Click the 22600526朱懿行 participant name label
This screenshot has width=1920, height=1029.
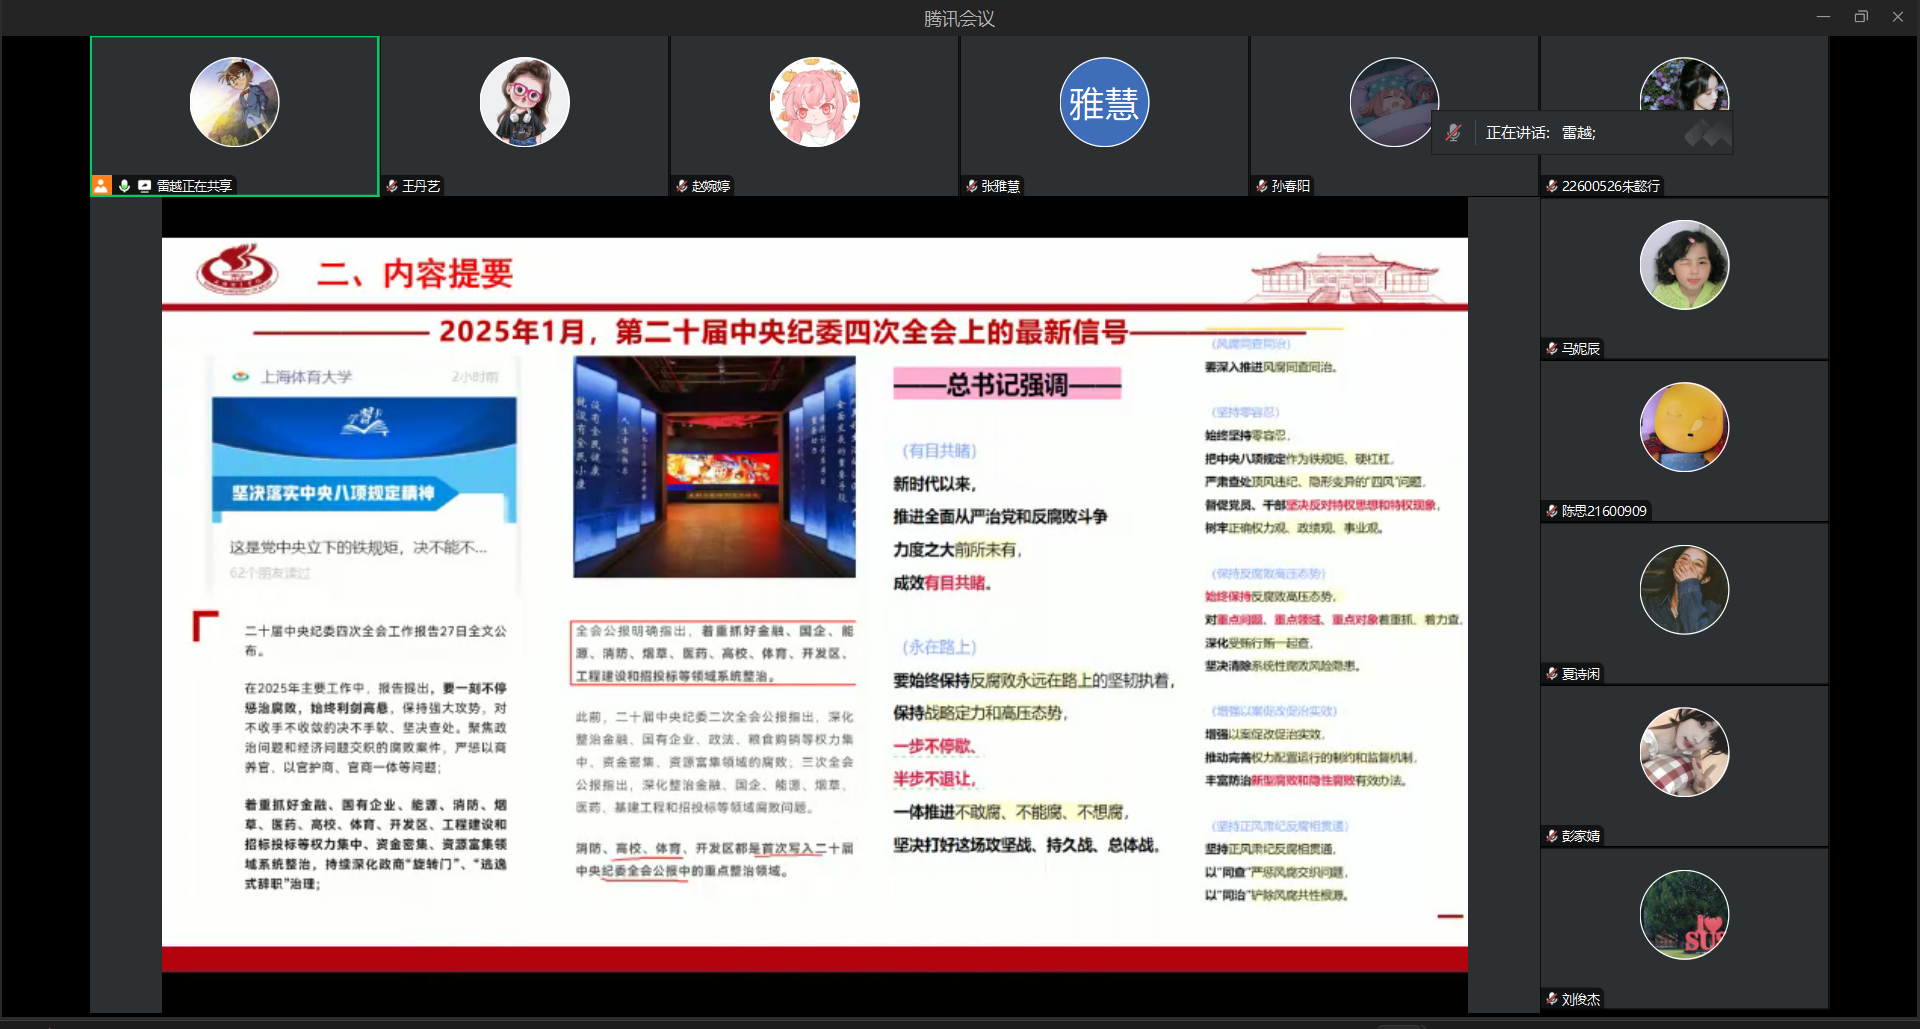click(1610, 186)
